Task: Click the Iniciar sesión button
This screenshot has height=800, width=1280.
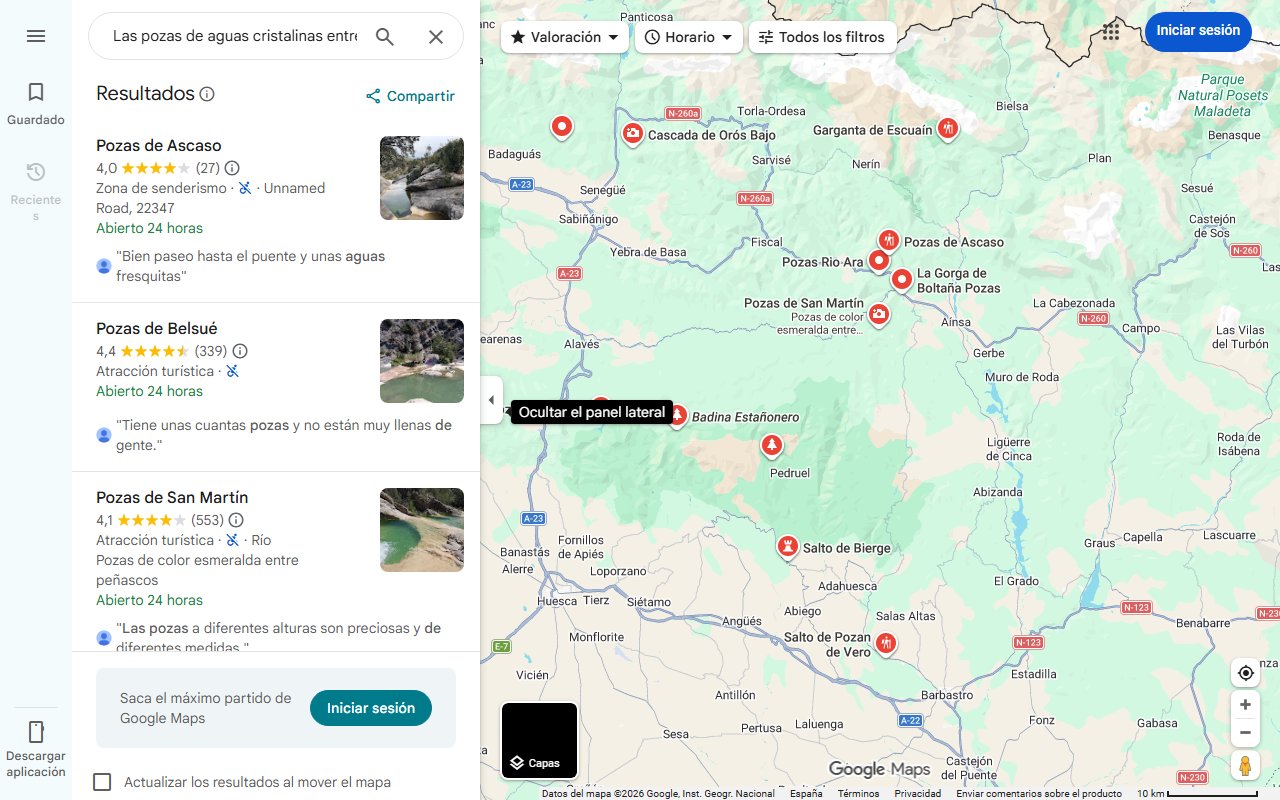Action: tap(1198, 31)
